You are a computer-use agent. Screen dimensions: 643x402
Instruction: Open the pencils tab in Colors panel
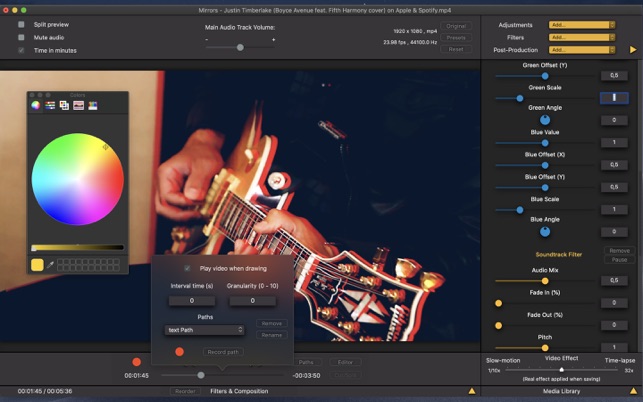coord(93,105)
